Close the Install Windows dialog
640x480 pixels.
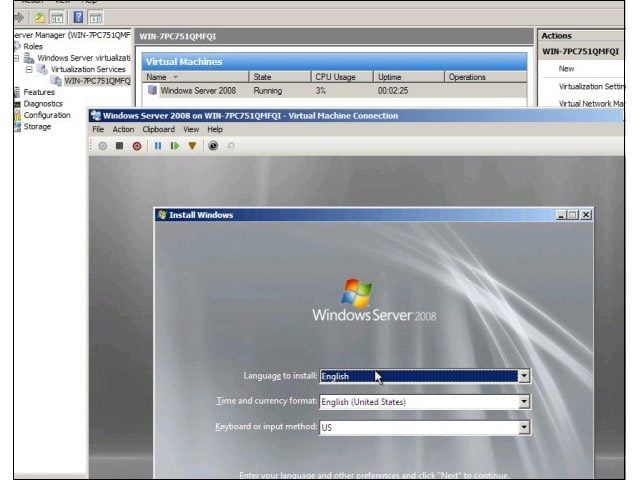click(586, 215)
